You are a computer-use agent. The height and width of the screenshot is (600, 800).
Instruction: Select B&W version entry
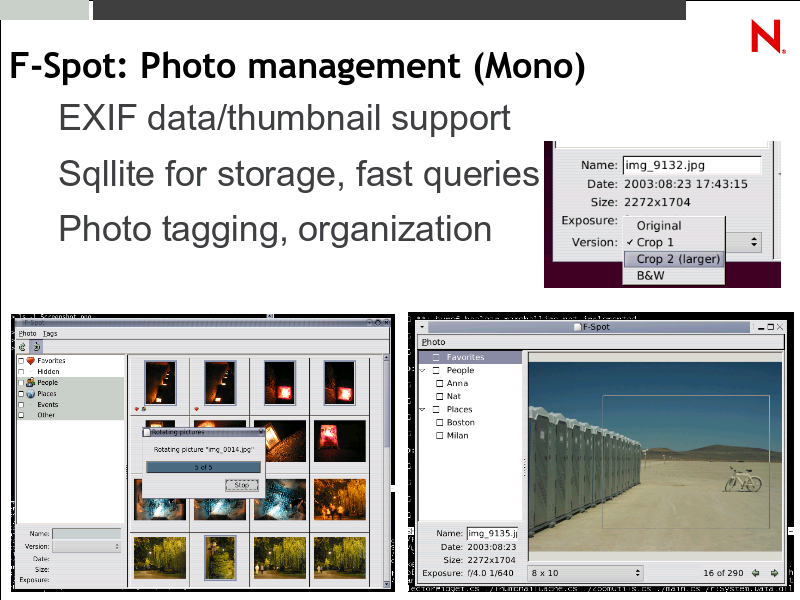[x=673, y=276]
